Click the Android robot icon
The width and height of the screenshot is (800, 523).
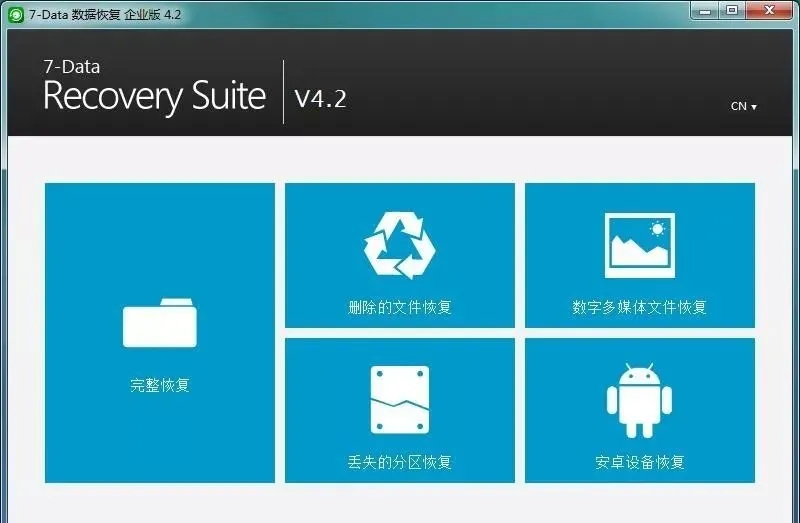click(x=640, y=400)
